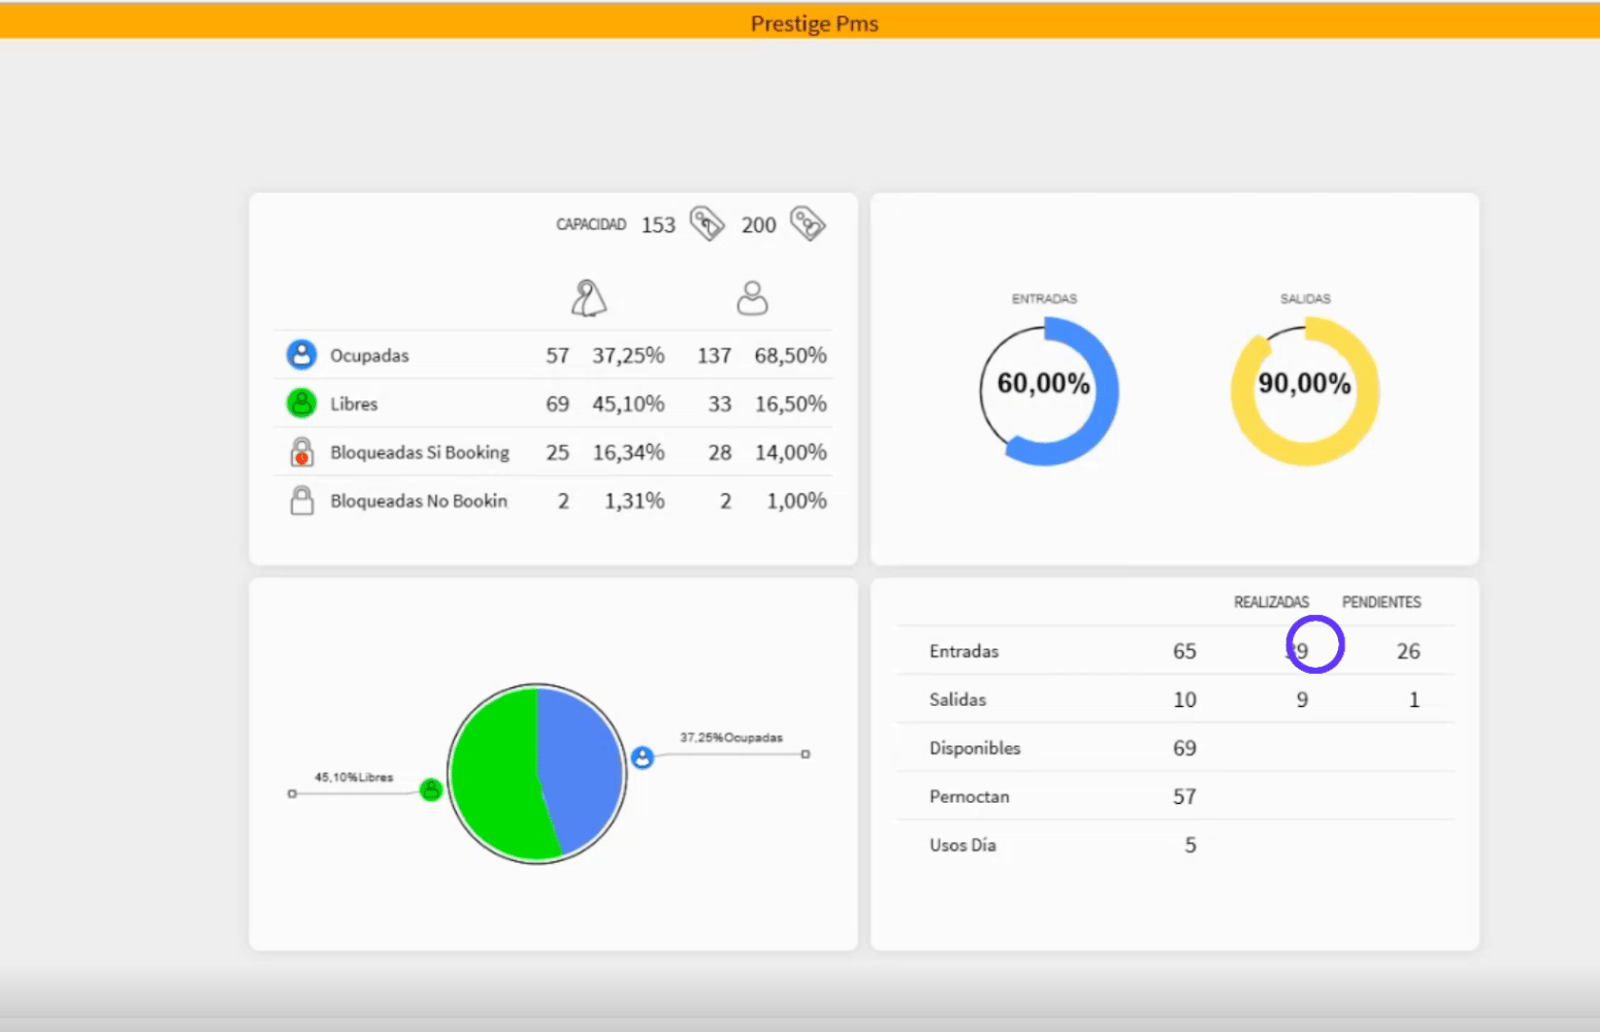Screen dimensions: 1600x1032
Task: Click the Bloqueadas No Bookin padlock icon
Action: tap(301, 500)
